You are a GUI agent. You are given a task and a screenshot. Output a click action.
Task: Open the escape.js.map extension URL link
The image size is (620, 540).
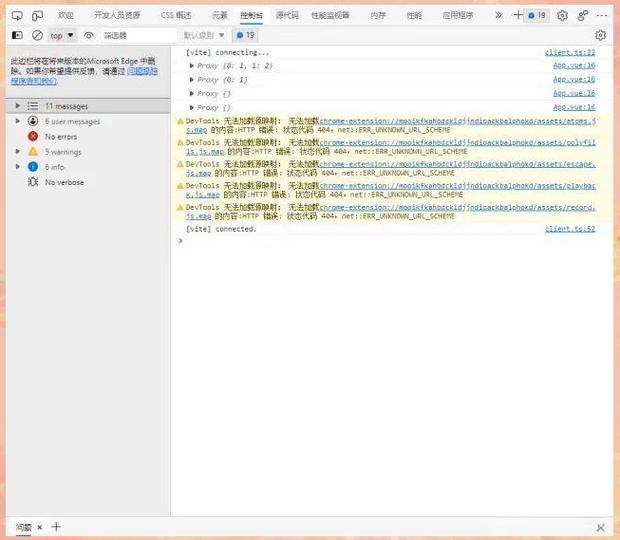[x=457, y=164]
